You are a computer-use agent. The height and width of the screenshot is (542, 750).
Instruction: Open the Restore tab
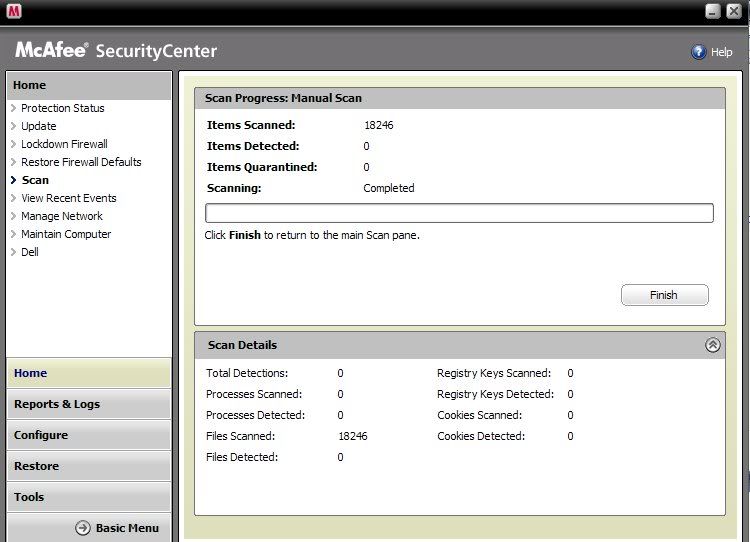(89, 466)
